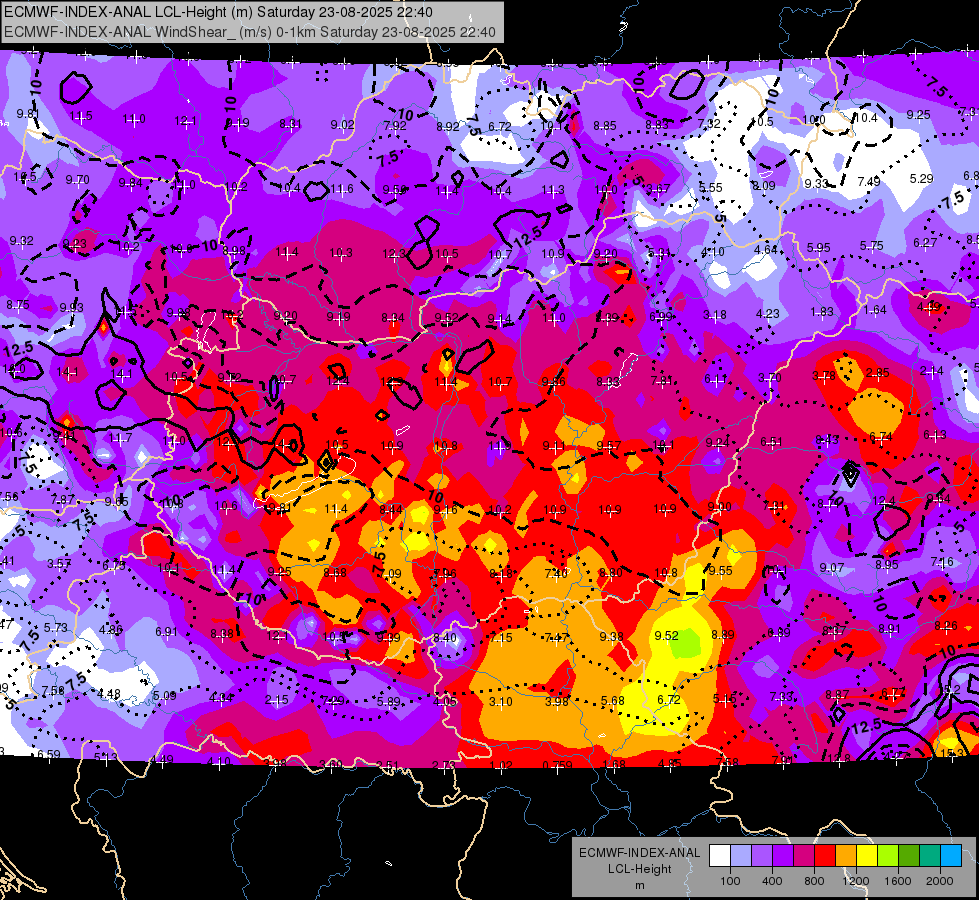Viewport: 979px width, 900px height.
Task: Click the map value 5.29
Action: coord(922,179)
